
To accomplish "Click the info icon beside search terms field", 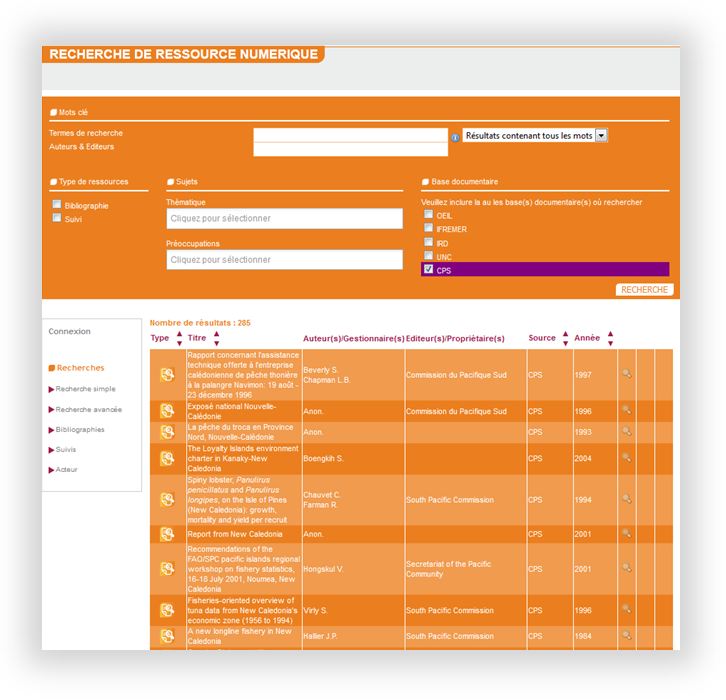I will [x=455, y=137].
